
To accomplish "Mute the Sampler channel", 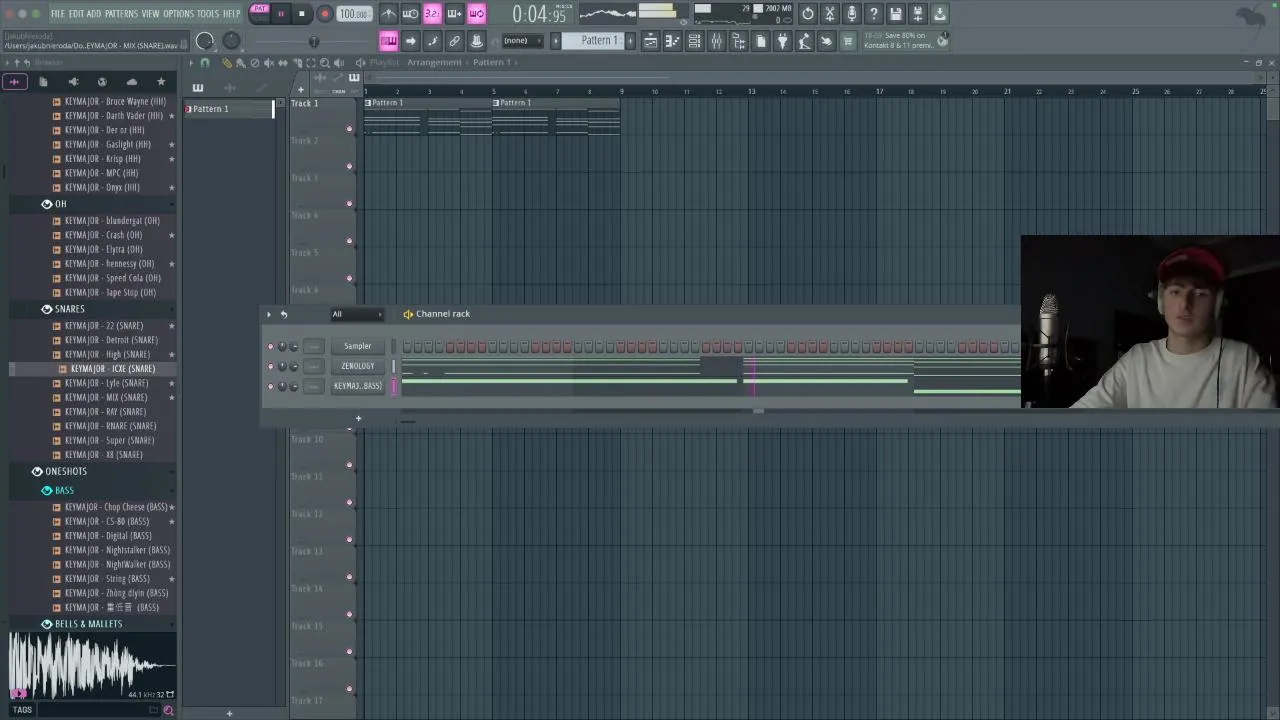I will (270, 346).
